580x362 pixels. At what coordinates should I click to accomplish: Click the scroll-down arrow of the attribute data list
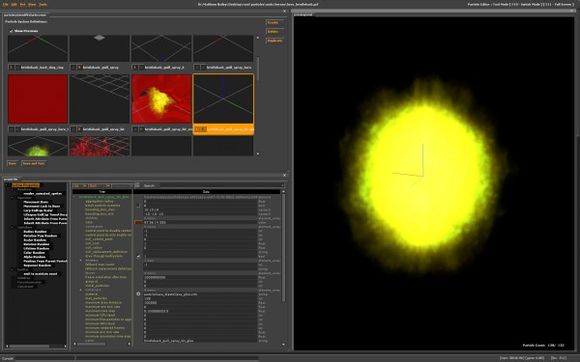(284, 344)
